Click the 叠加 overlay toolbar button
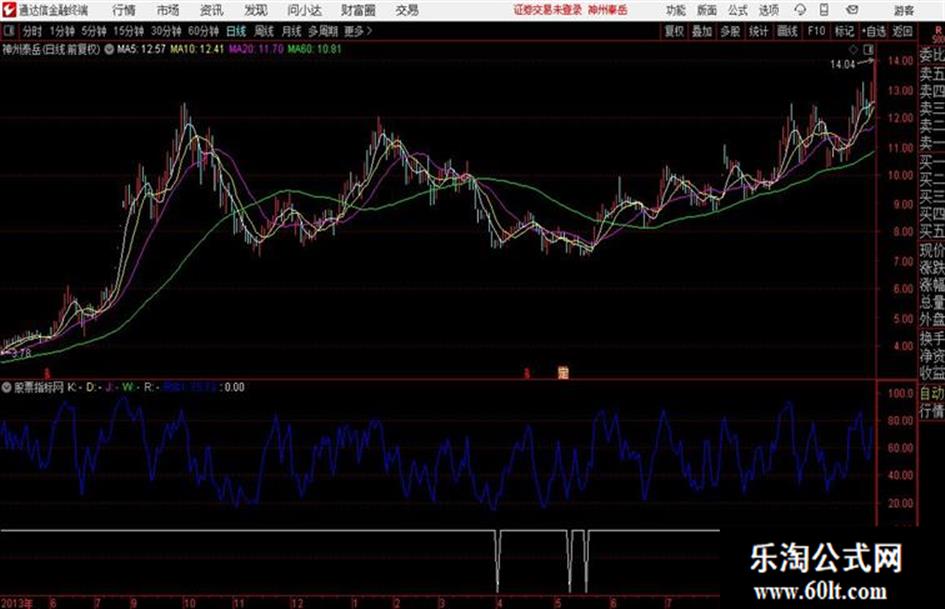Viewport: 945px width, 609px height. pos(702,31)
